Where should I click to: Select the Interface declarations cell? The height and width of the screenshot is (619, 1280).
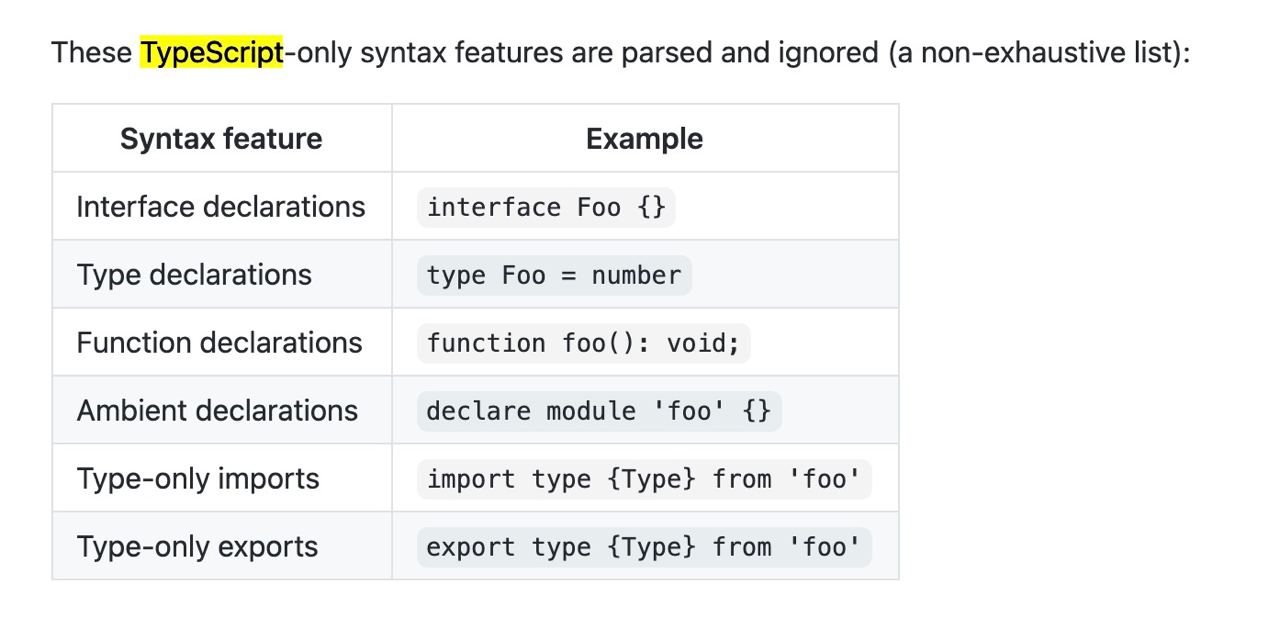pyautogui.click(x=221, y=207)
